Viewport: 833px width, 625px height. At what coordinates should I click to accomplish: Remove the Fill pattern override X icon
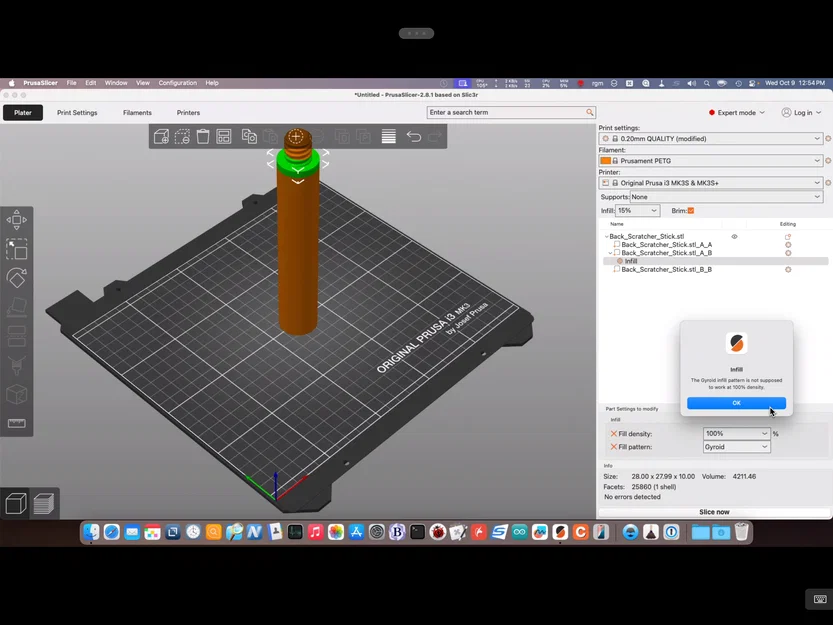coord(614,447)
